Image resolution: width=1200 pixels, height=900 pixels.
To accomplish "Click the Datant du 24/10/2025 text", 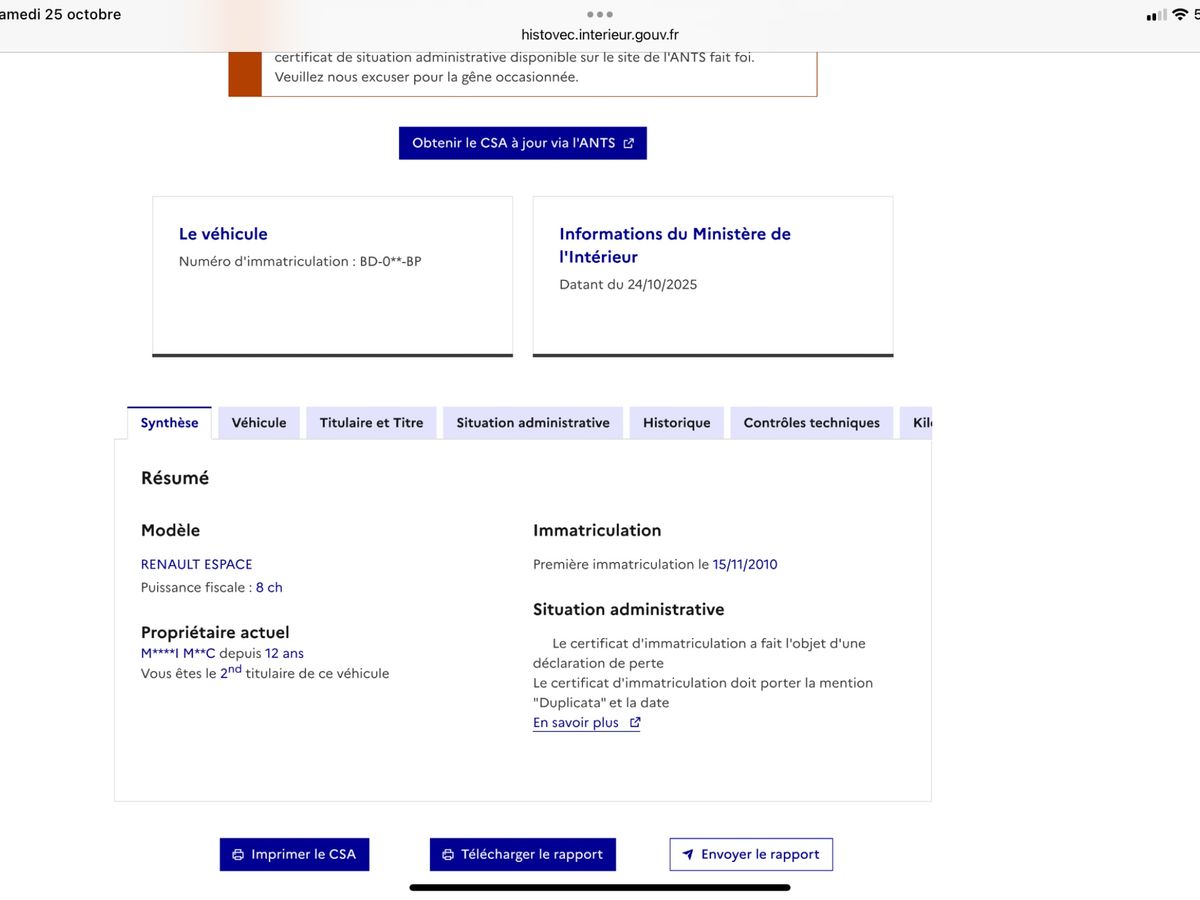I will click(x=628, y=284).
